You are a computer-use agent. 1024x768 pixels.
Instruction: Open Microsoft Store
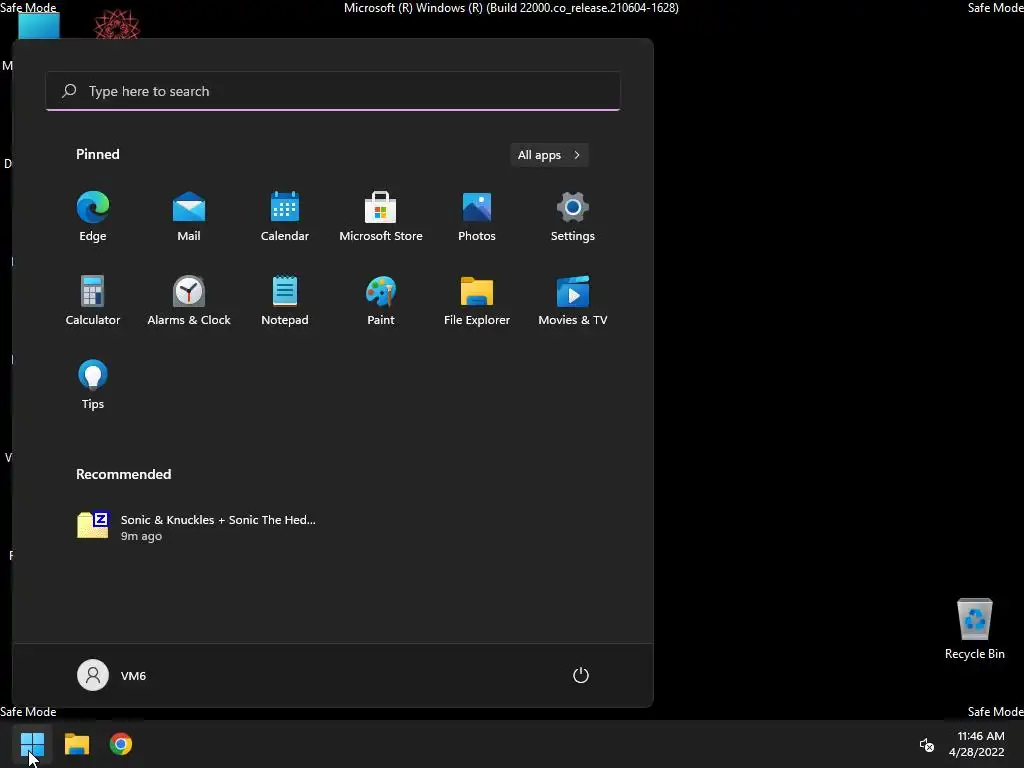click(x=381, y=217)
